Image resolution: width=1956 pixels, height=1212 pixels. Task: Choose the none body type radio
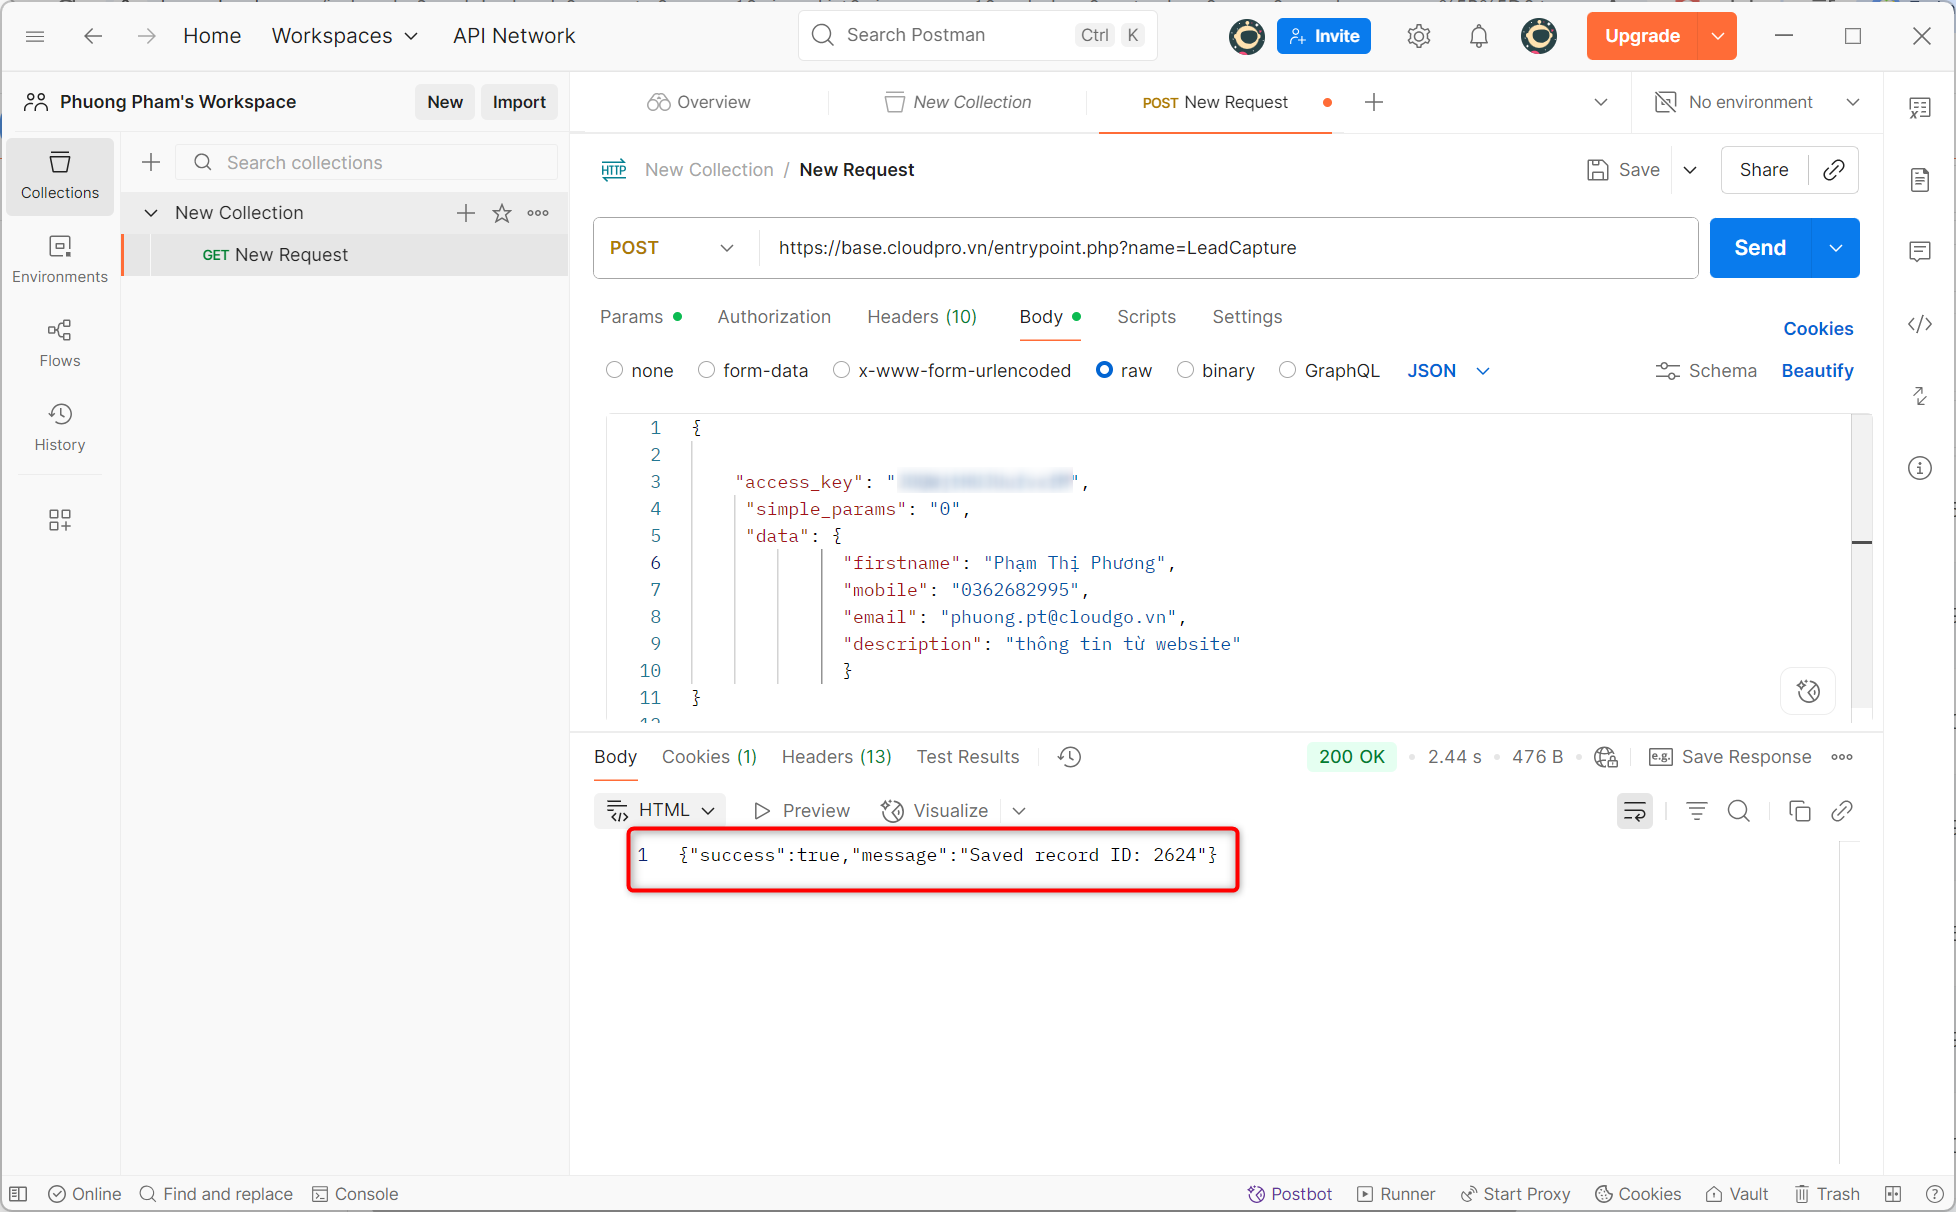614,370
